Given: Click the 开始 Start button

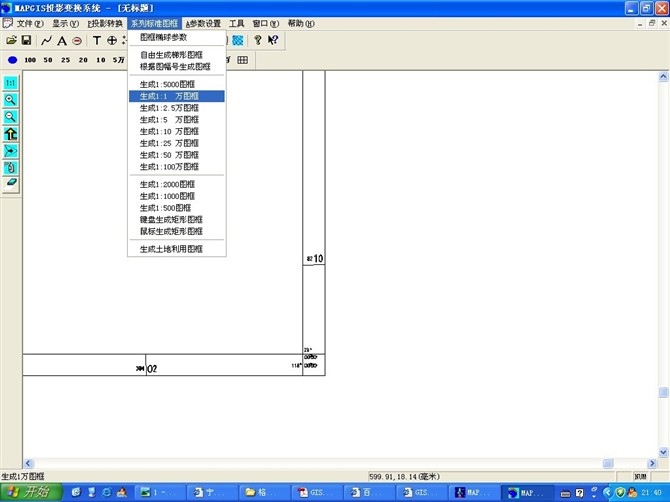Looking at the screenshot, I should pyautogui.click(x=31, y=492).
